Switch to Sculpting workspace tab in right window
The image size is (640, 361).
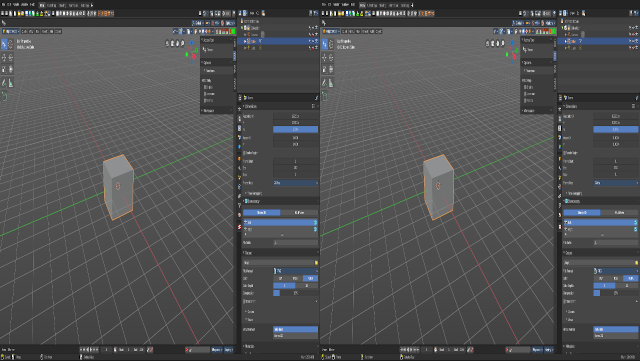pyautogui.click(x=382, y=5)
